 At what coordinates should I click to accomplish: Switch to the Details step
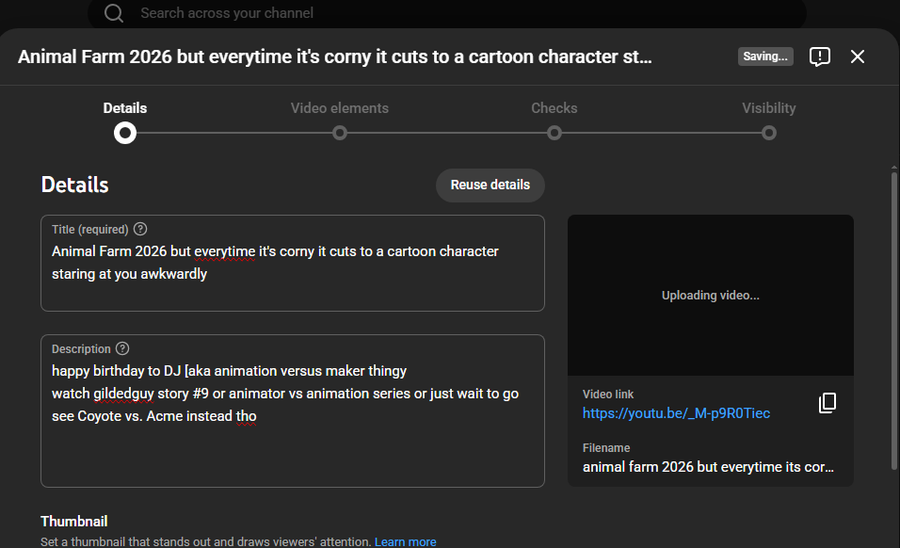(125, 132)
